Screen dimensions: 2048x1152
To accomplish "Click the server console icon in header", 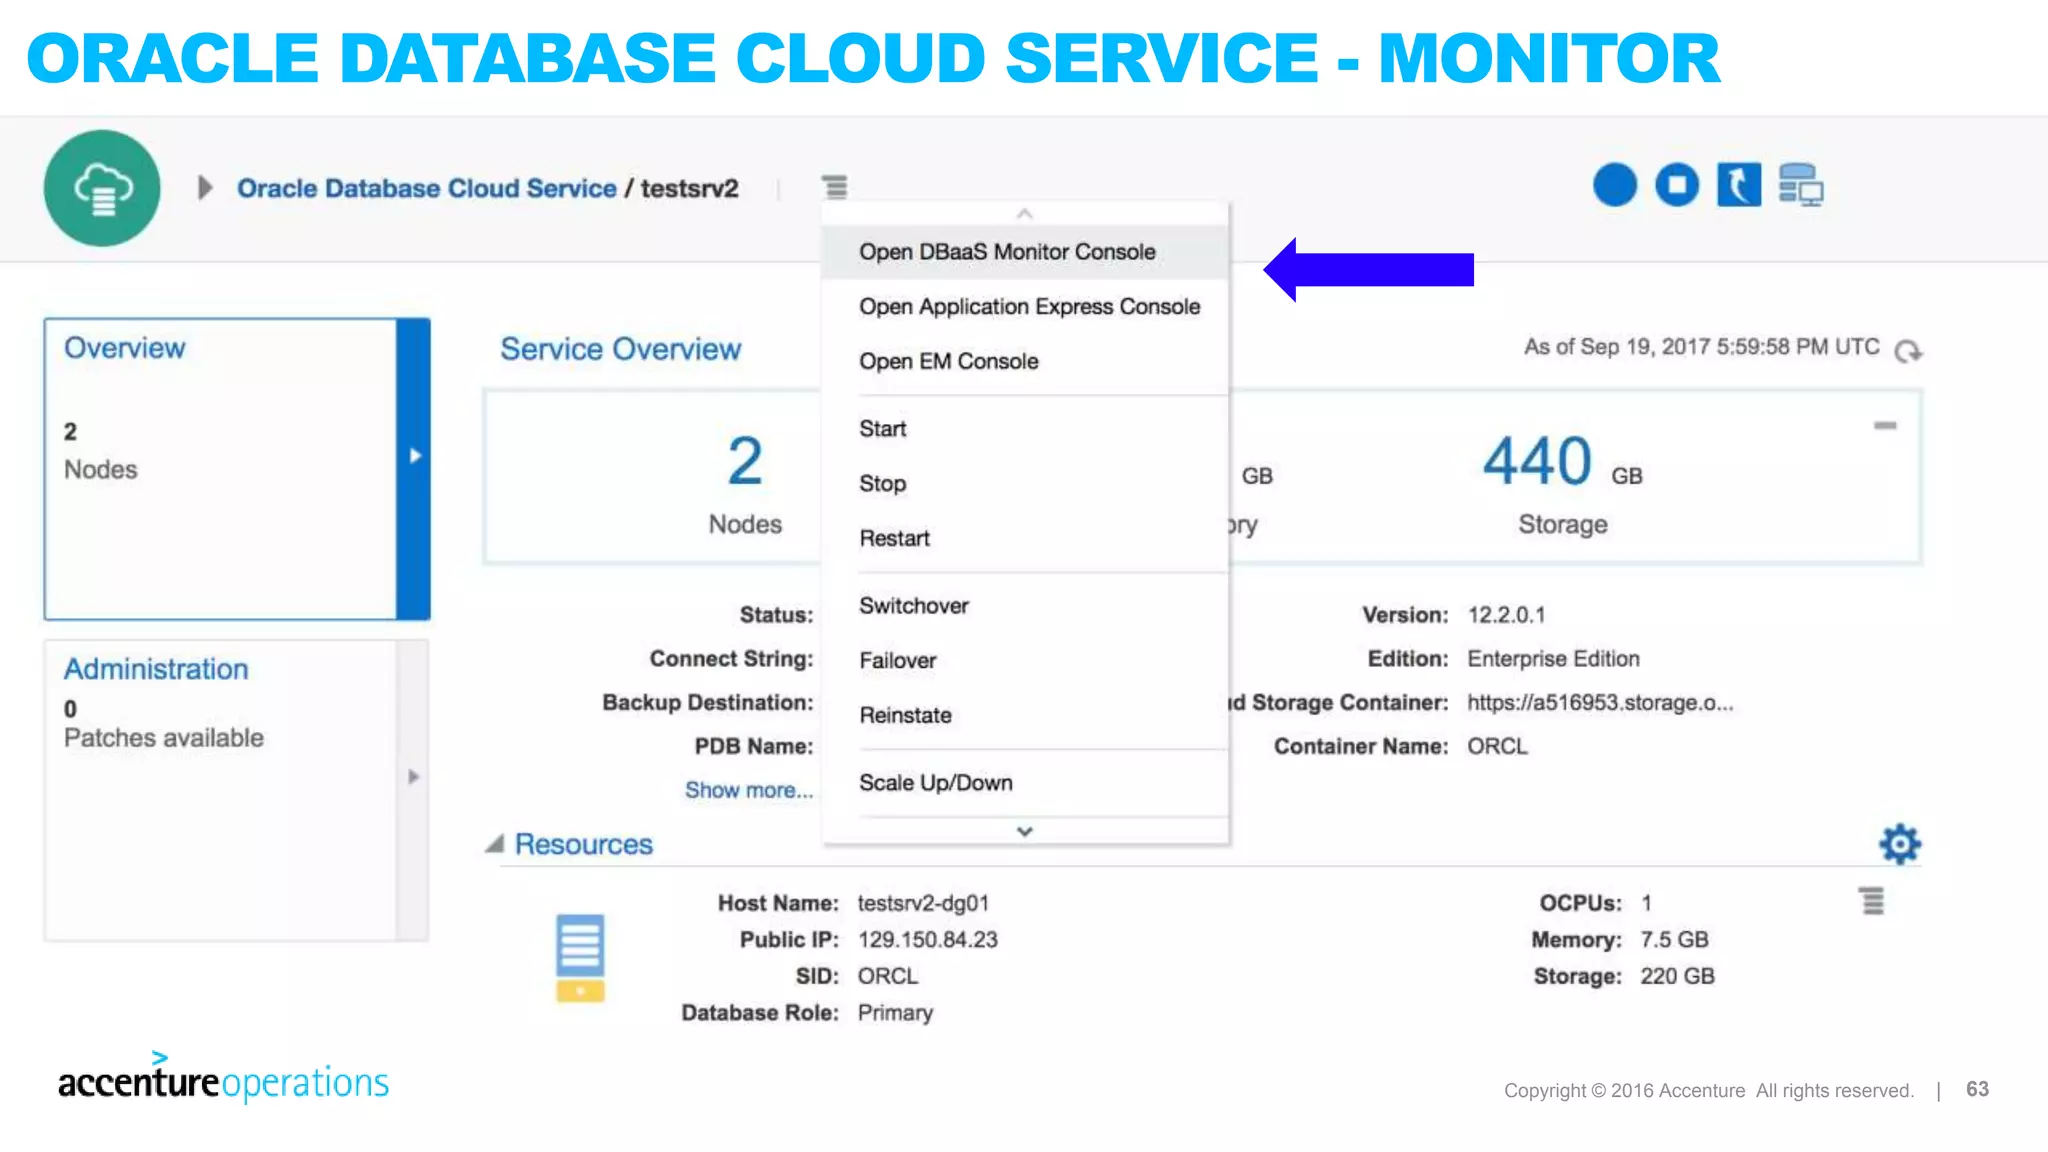I will coord(1801,185).
